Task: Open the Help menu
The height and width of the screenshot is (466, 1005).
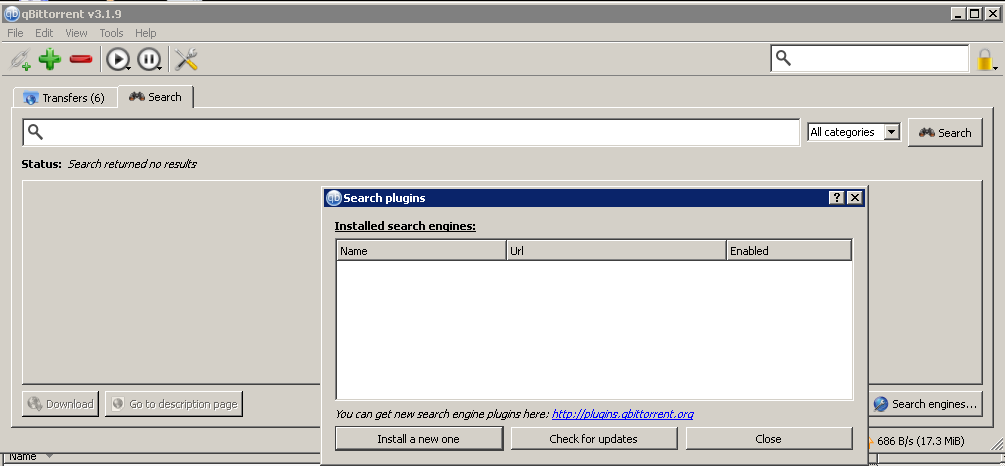Action: [x=145, y=33]
